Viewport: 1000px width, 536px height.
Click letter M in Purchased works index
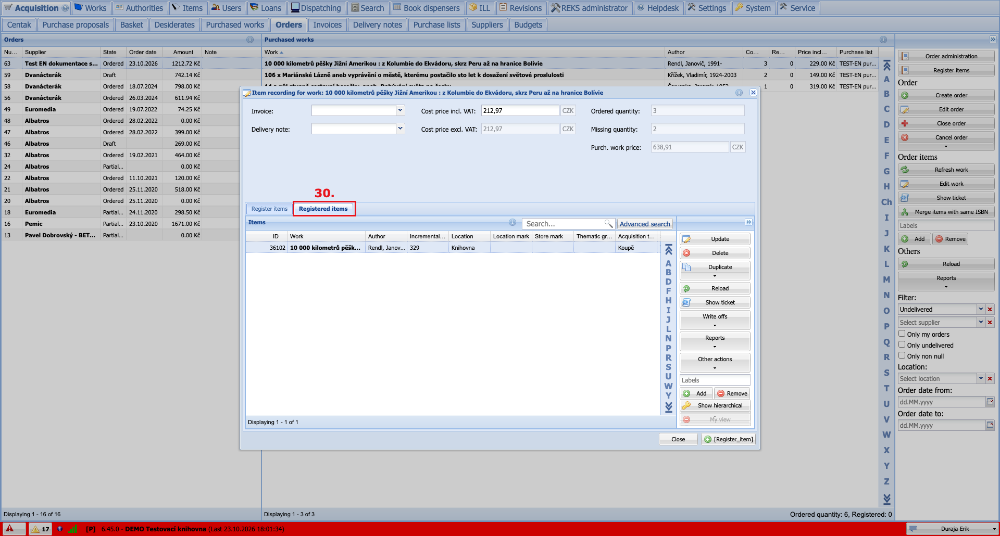886,279
